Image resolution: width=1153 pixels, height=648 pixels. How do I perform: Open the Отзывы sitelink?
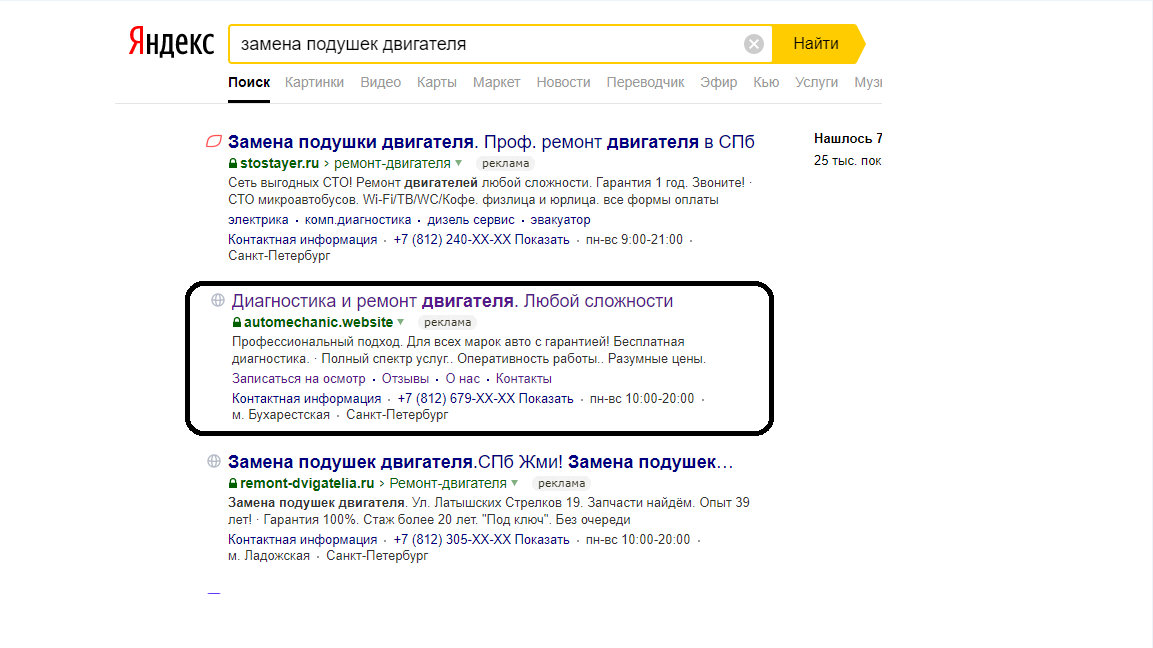point(405,379)
